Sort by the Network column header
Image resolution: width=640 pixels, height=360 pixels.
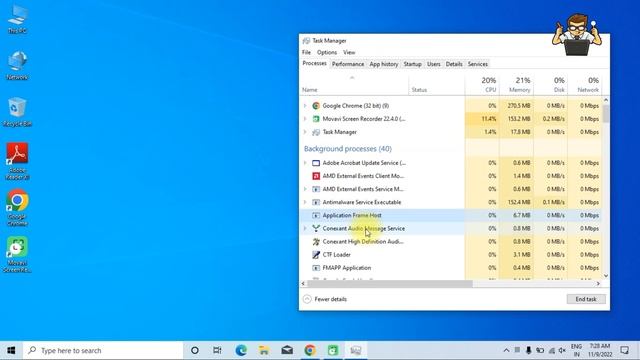(584, 85)
